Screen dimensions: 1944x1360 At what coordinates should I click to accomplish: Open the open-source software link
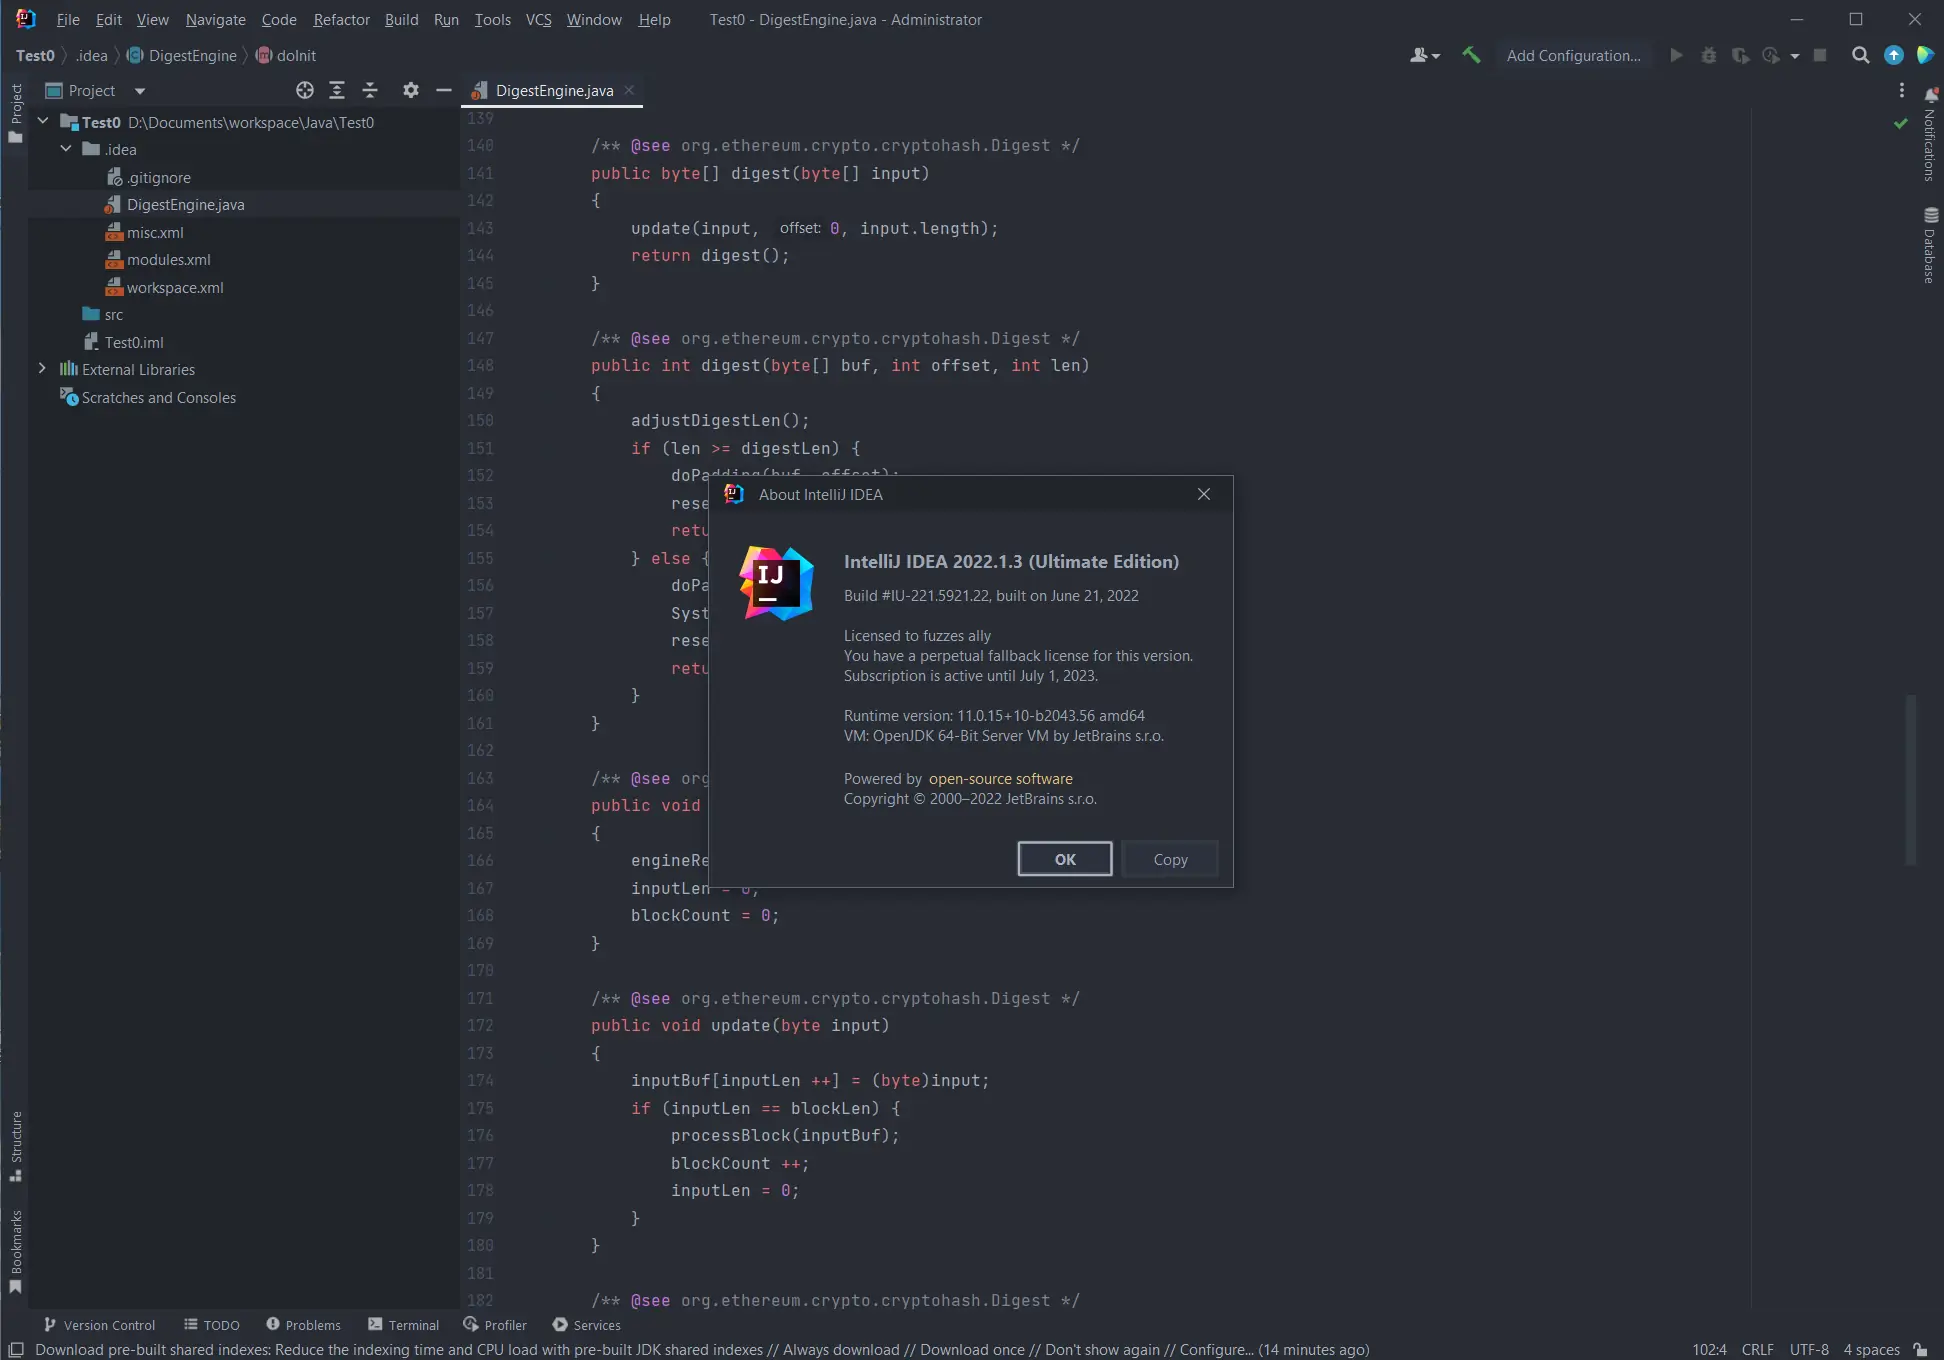point(1000,779)
